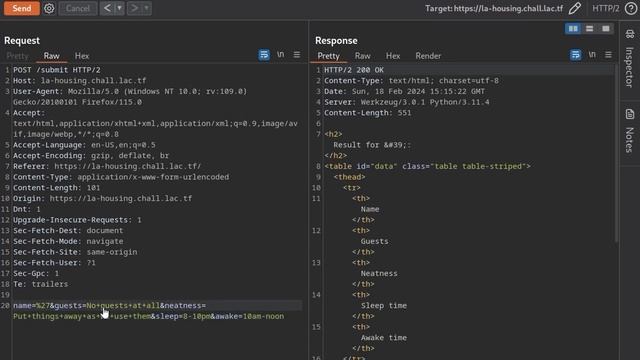Viewport: 640px width, 360px height.
Task: Select the Request Pretty tab
Action: click(x=18, y=56)
